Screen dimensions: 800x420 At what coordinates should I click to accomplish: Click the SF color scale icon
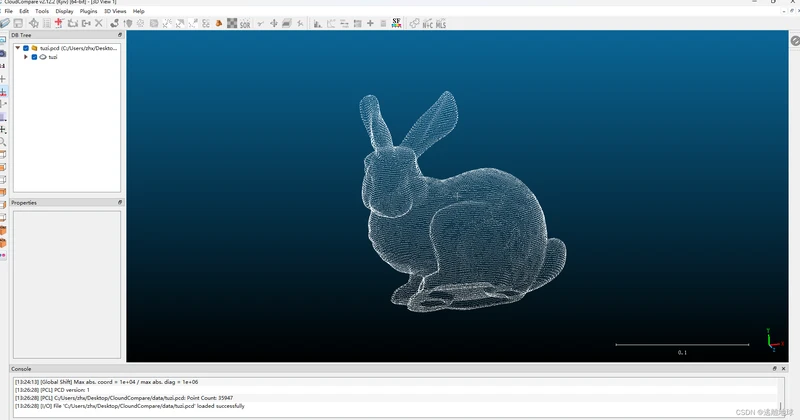396,23
